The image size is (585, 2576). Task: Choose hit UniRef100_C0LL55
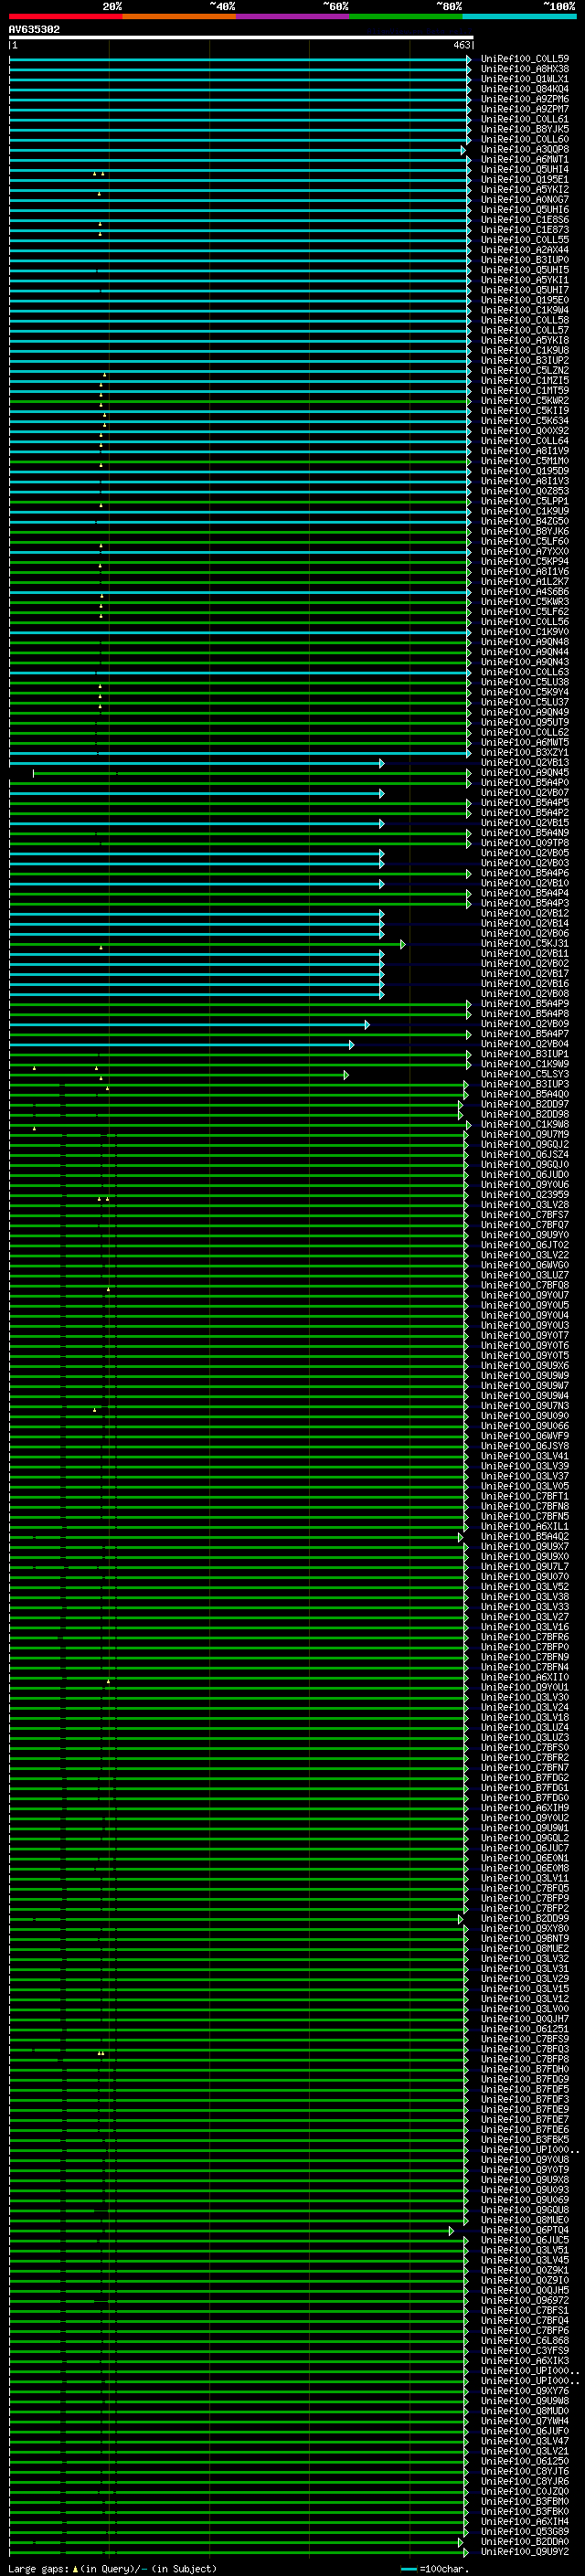524,240
